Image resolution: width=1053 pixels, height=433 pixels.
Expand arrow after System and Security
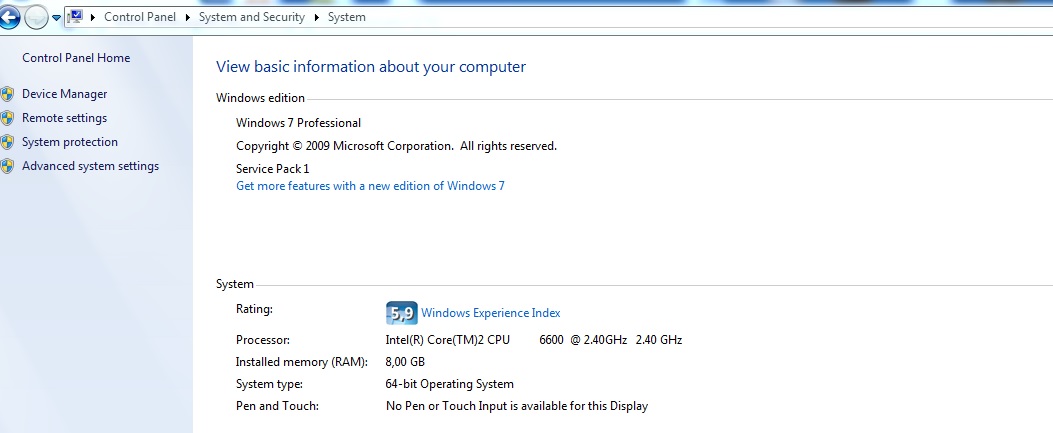316,17
